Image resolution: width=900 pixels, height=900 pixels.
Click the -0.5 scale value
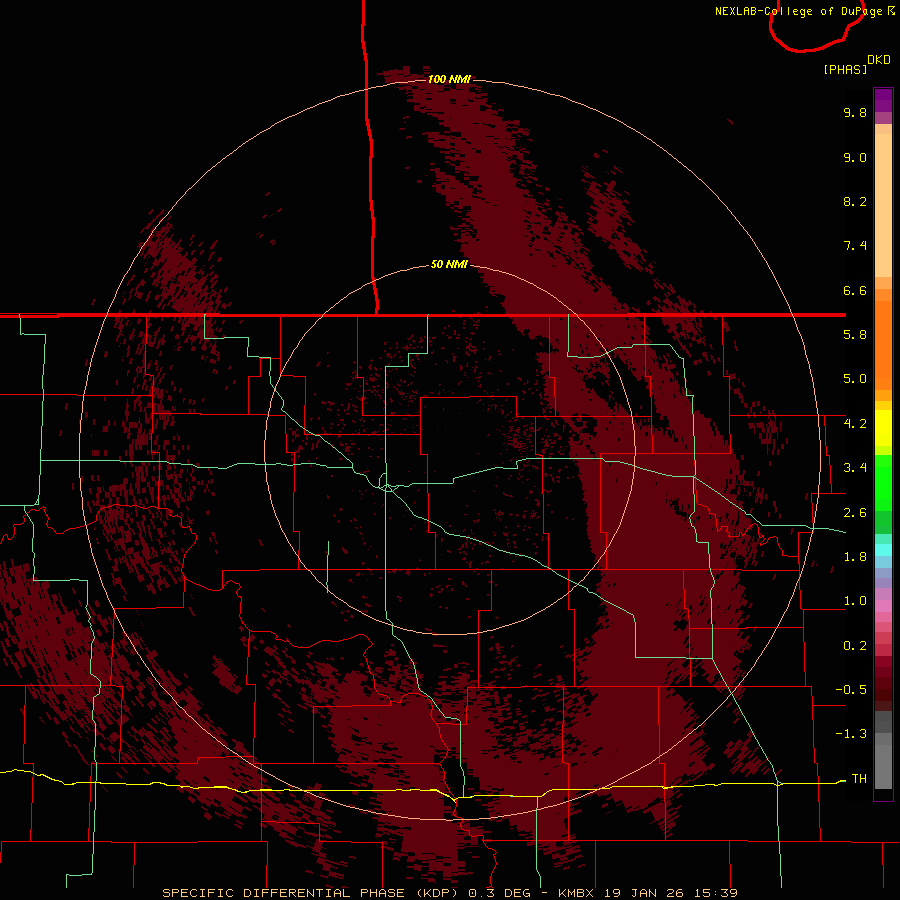pos(851,690)
